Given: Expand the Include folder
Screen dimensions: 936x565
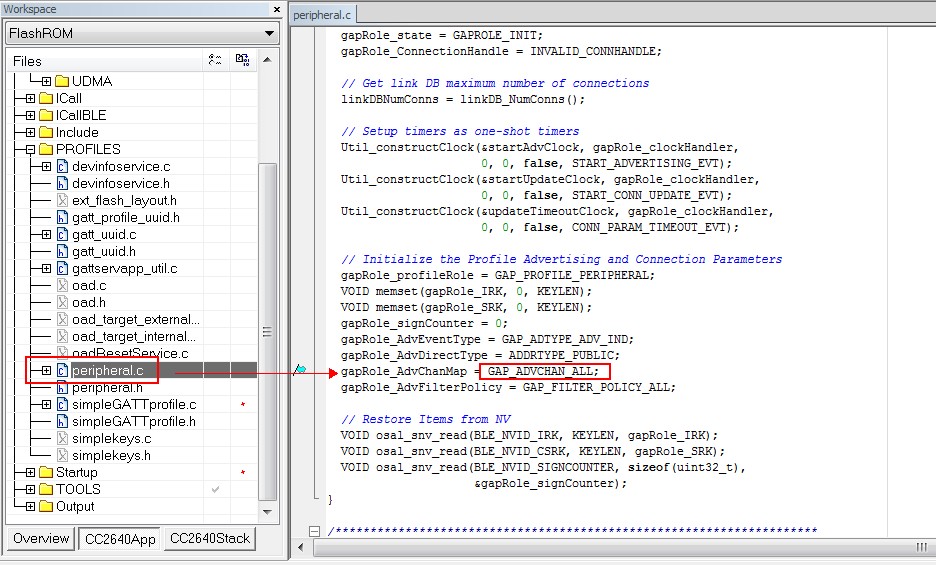Looking at the screenshot, I should (x=30, y=133).
